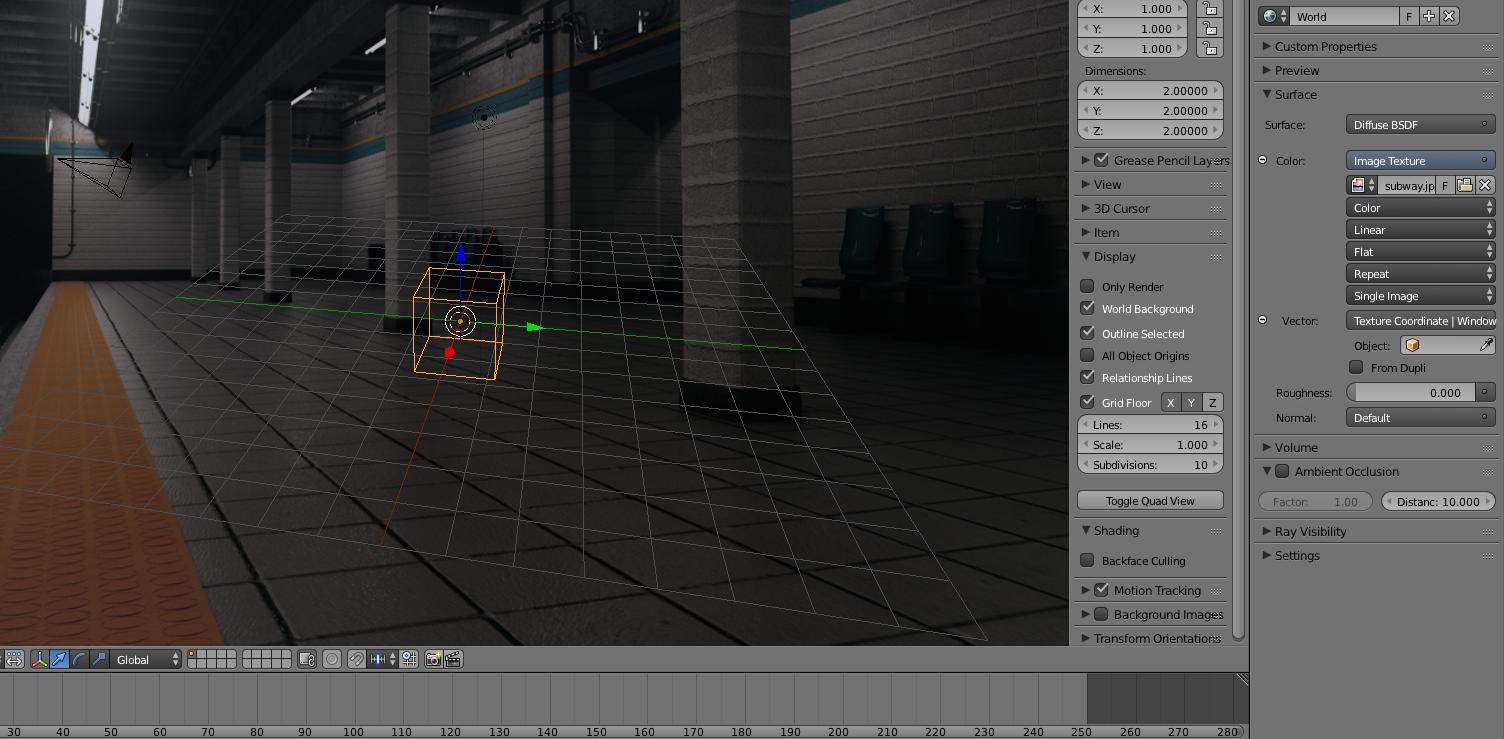Toggle proportional editing influence icon
This screenshot has height=739, width=1504.
(x=330, y=659)
